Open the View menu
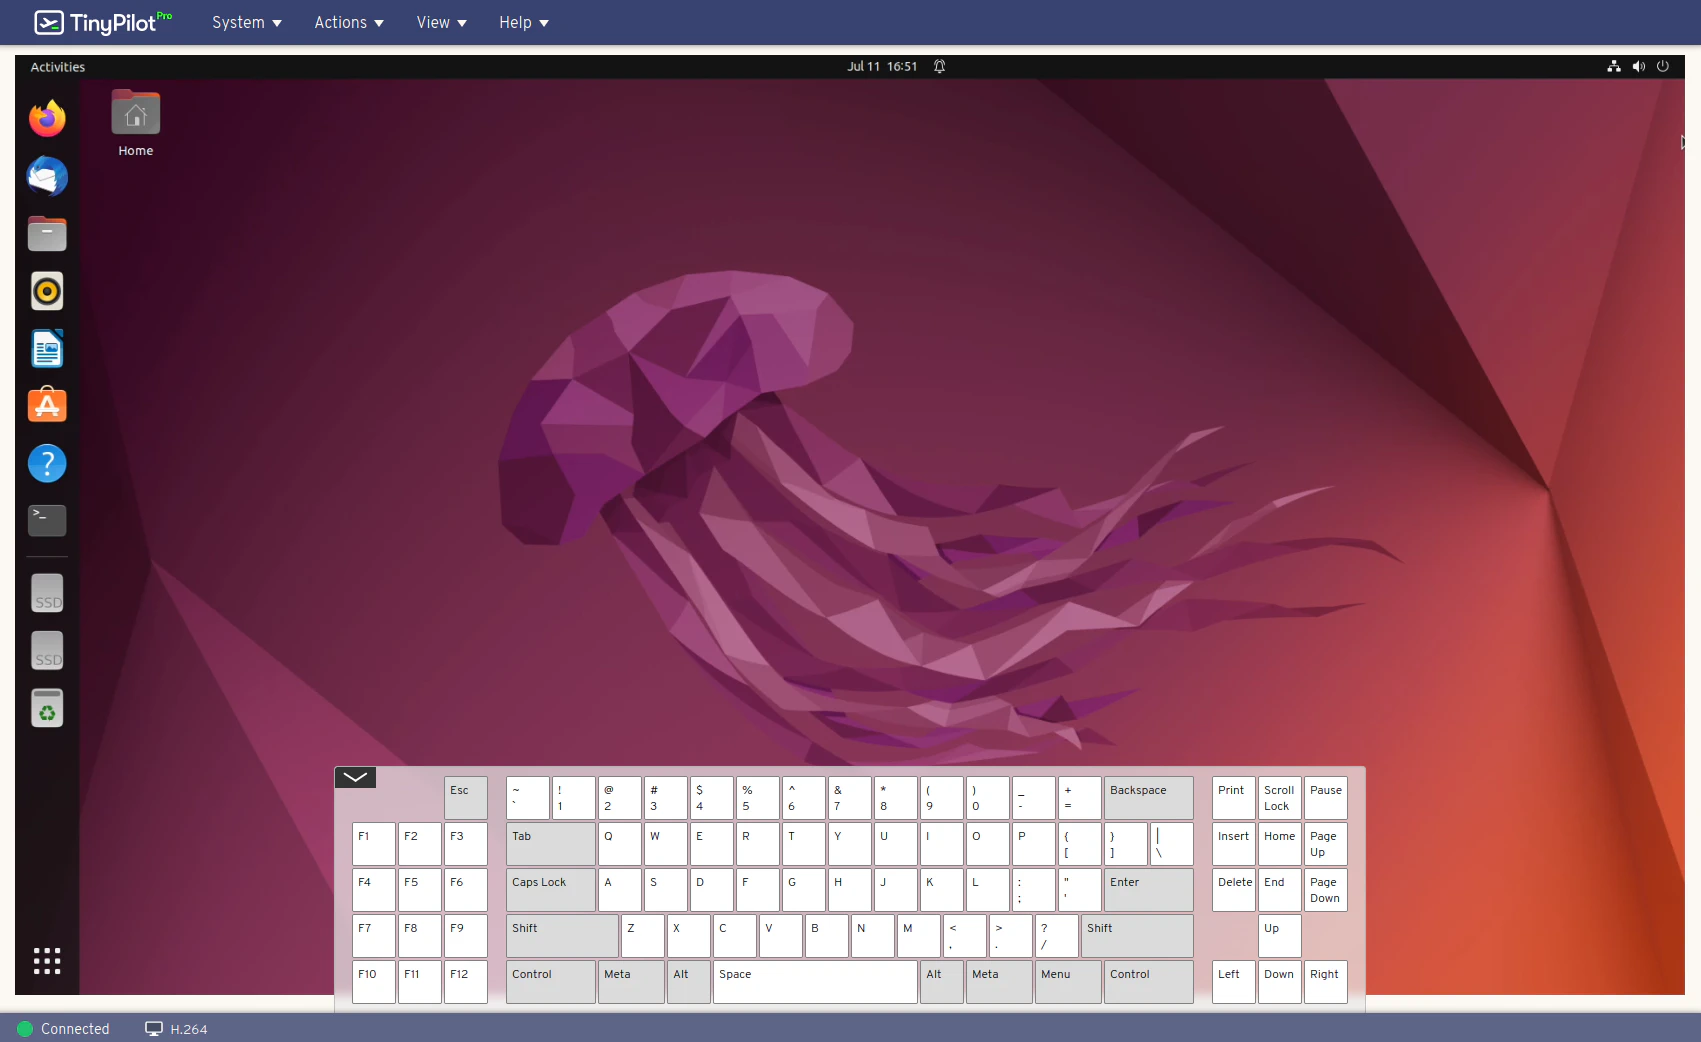This screenshot has width=1701, height=1042. 442,22
